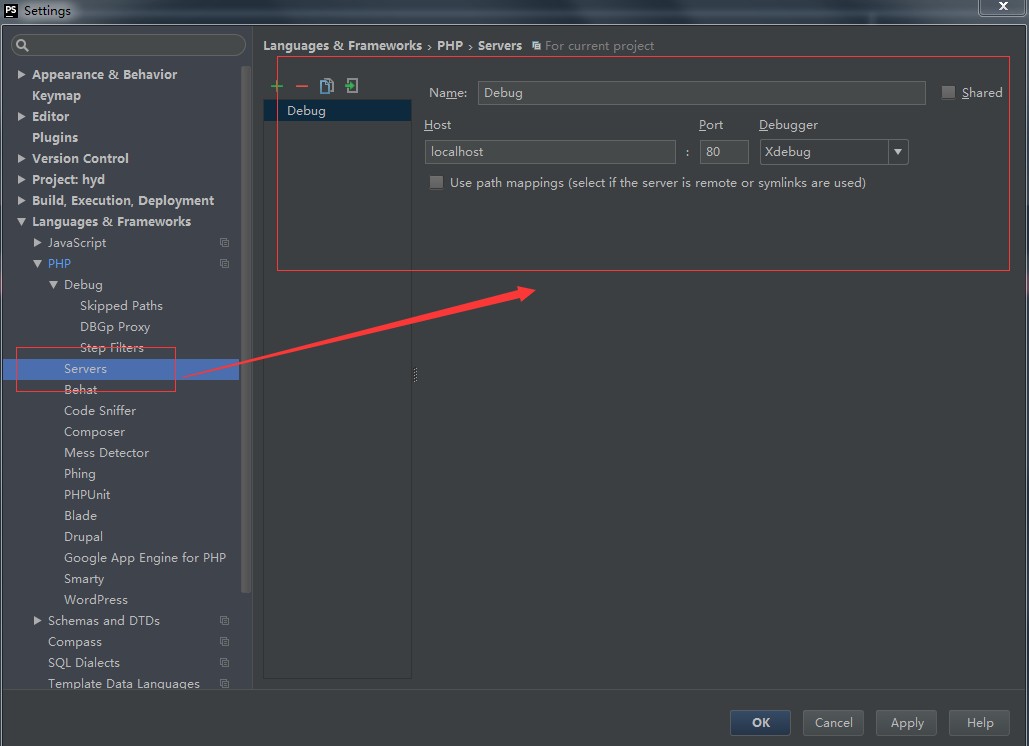Open the Debugger Xdebug dropdown
This screenshot has width=1029, height=746.
898,152
